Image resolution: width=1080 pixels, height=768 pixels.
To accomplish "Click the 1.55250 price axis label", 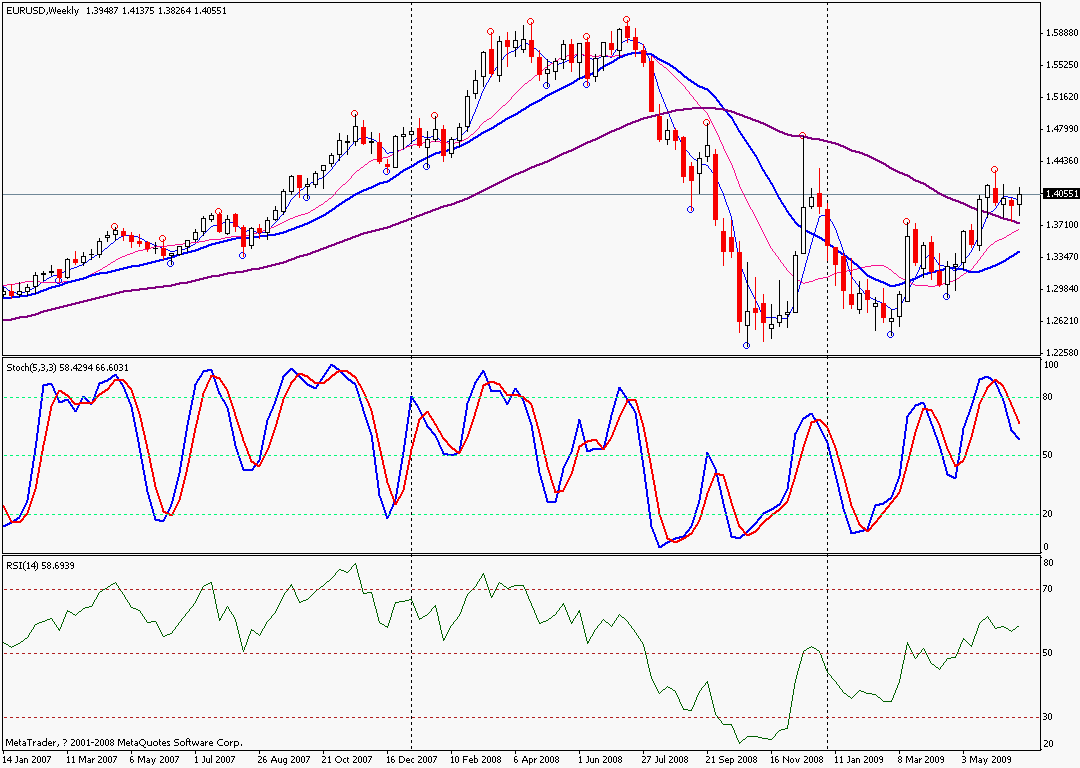I will pos(1061,65).
